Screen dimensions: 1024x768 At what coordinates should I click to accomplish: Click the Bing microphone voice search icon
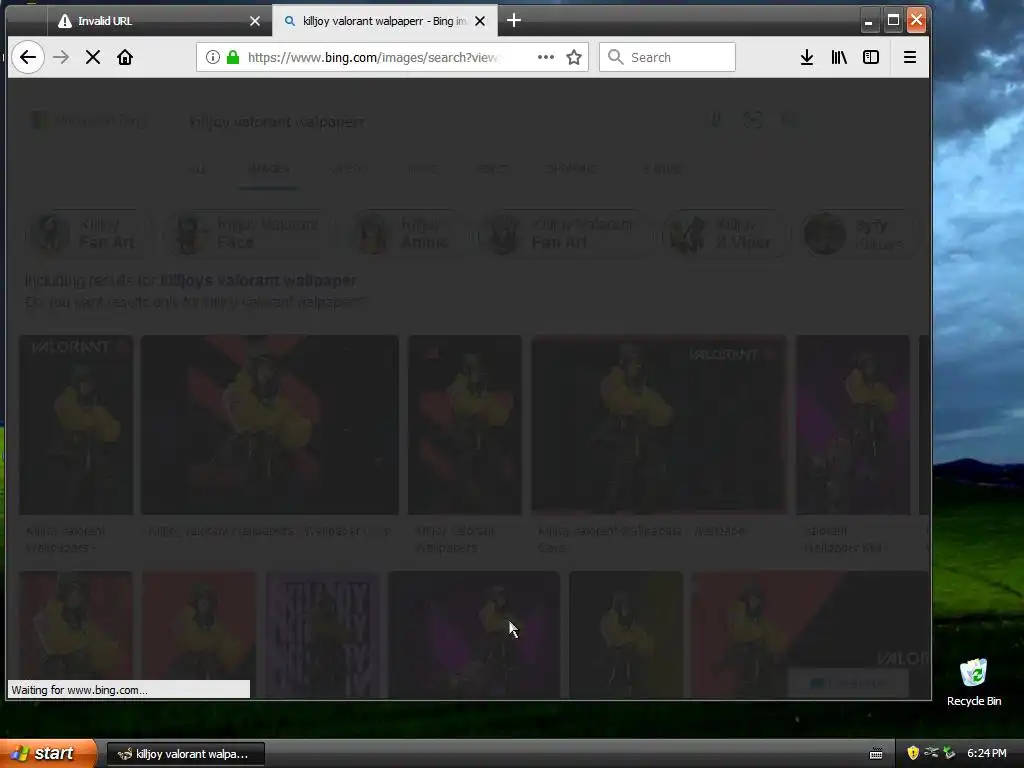[716, 120]
